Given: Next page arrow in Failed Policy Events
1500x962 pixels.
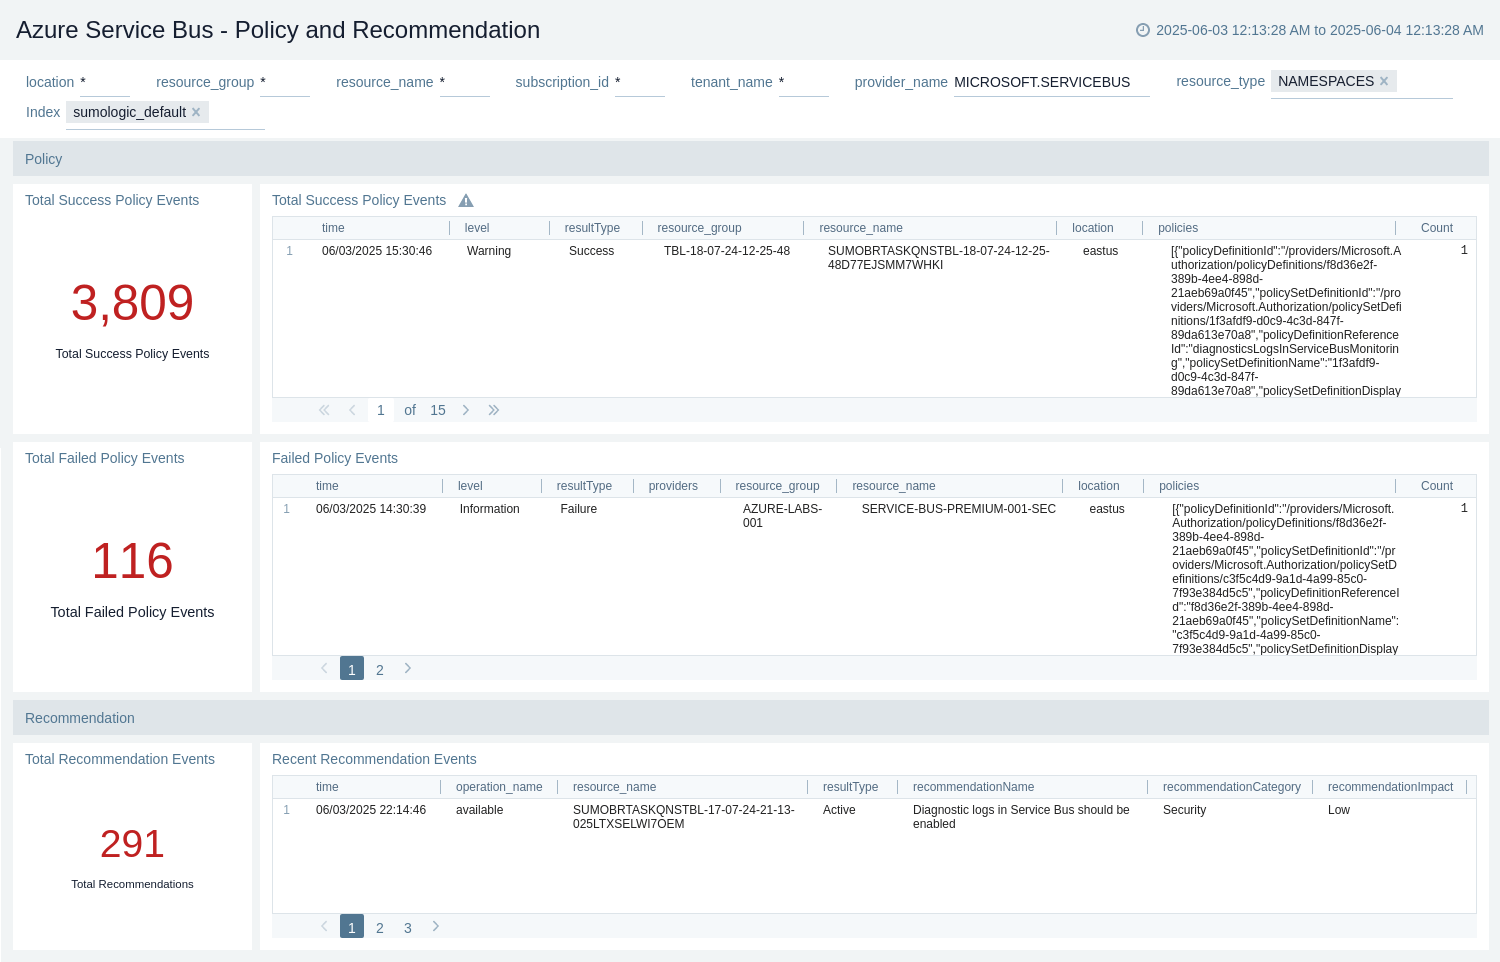Looking at the screenshot, I should [x=408, y=668].
